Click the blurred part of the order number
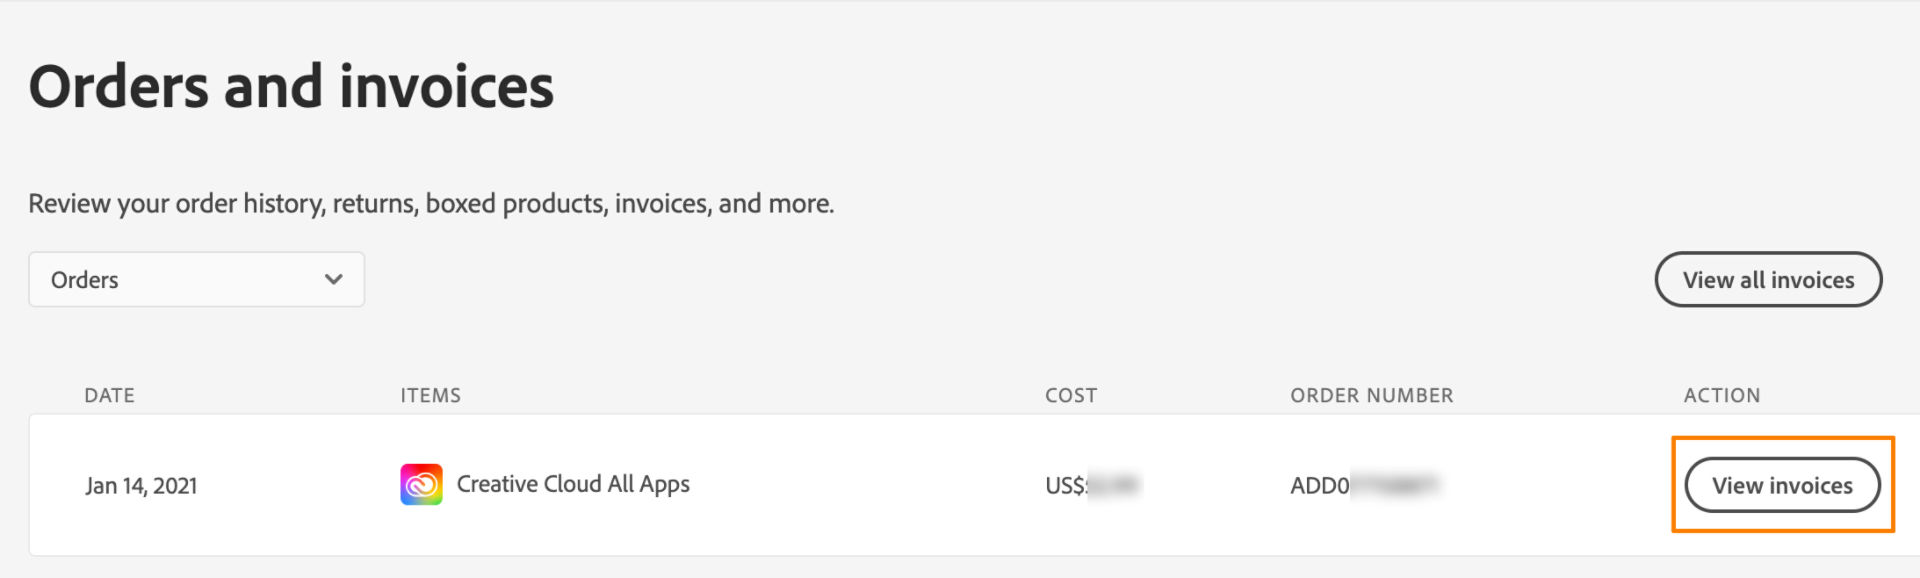Viewport: 1920px width, 578px height. [x=1394, y=486]
